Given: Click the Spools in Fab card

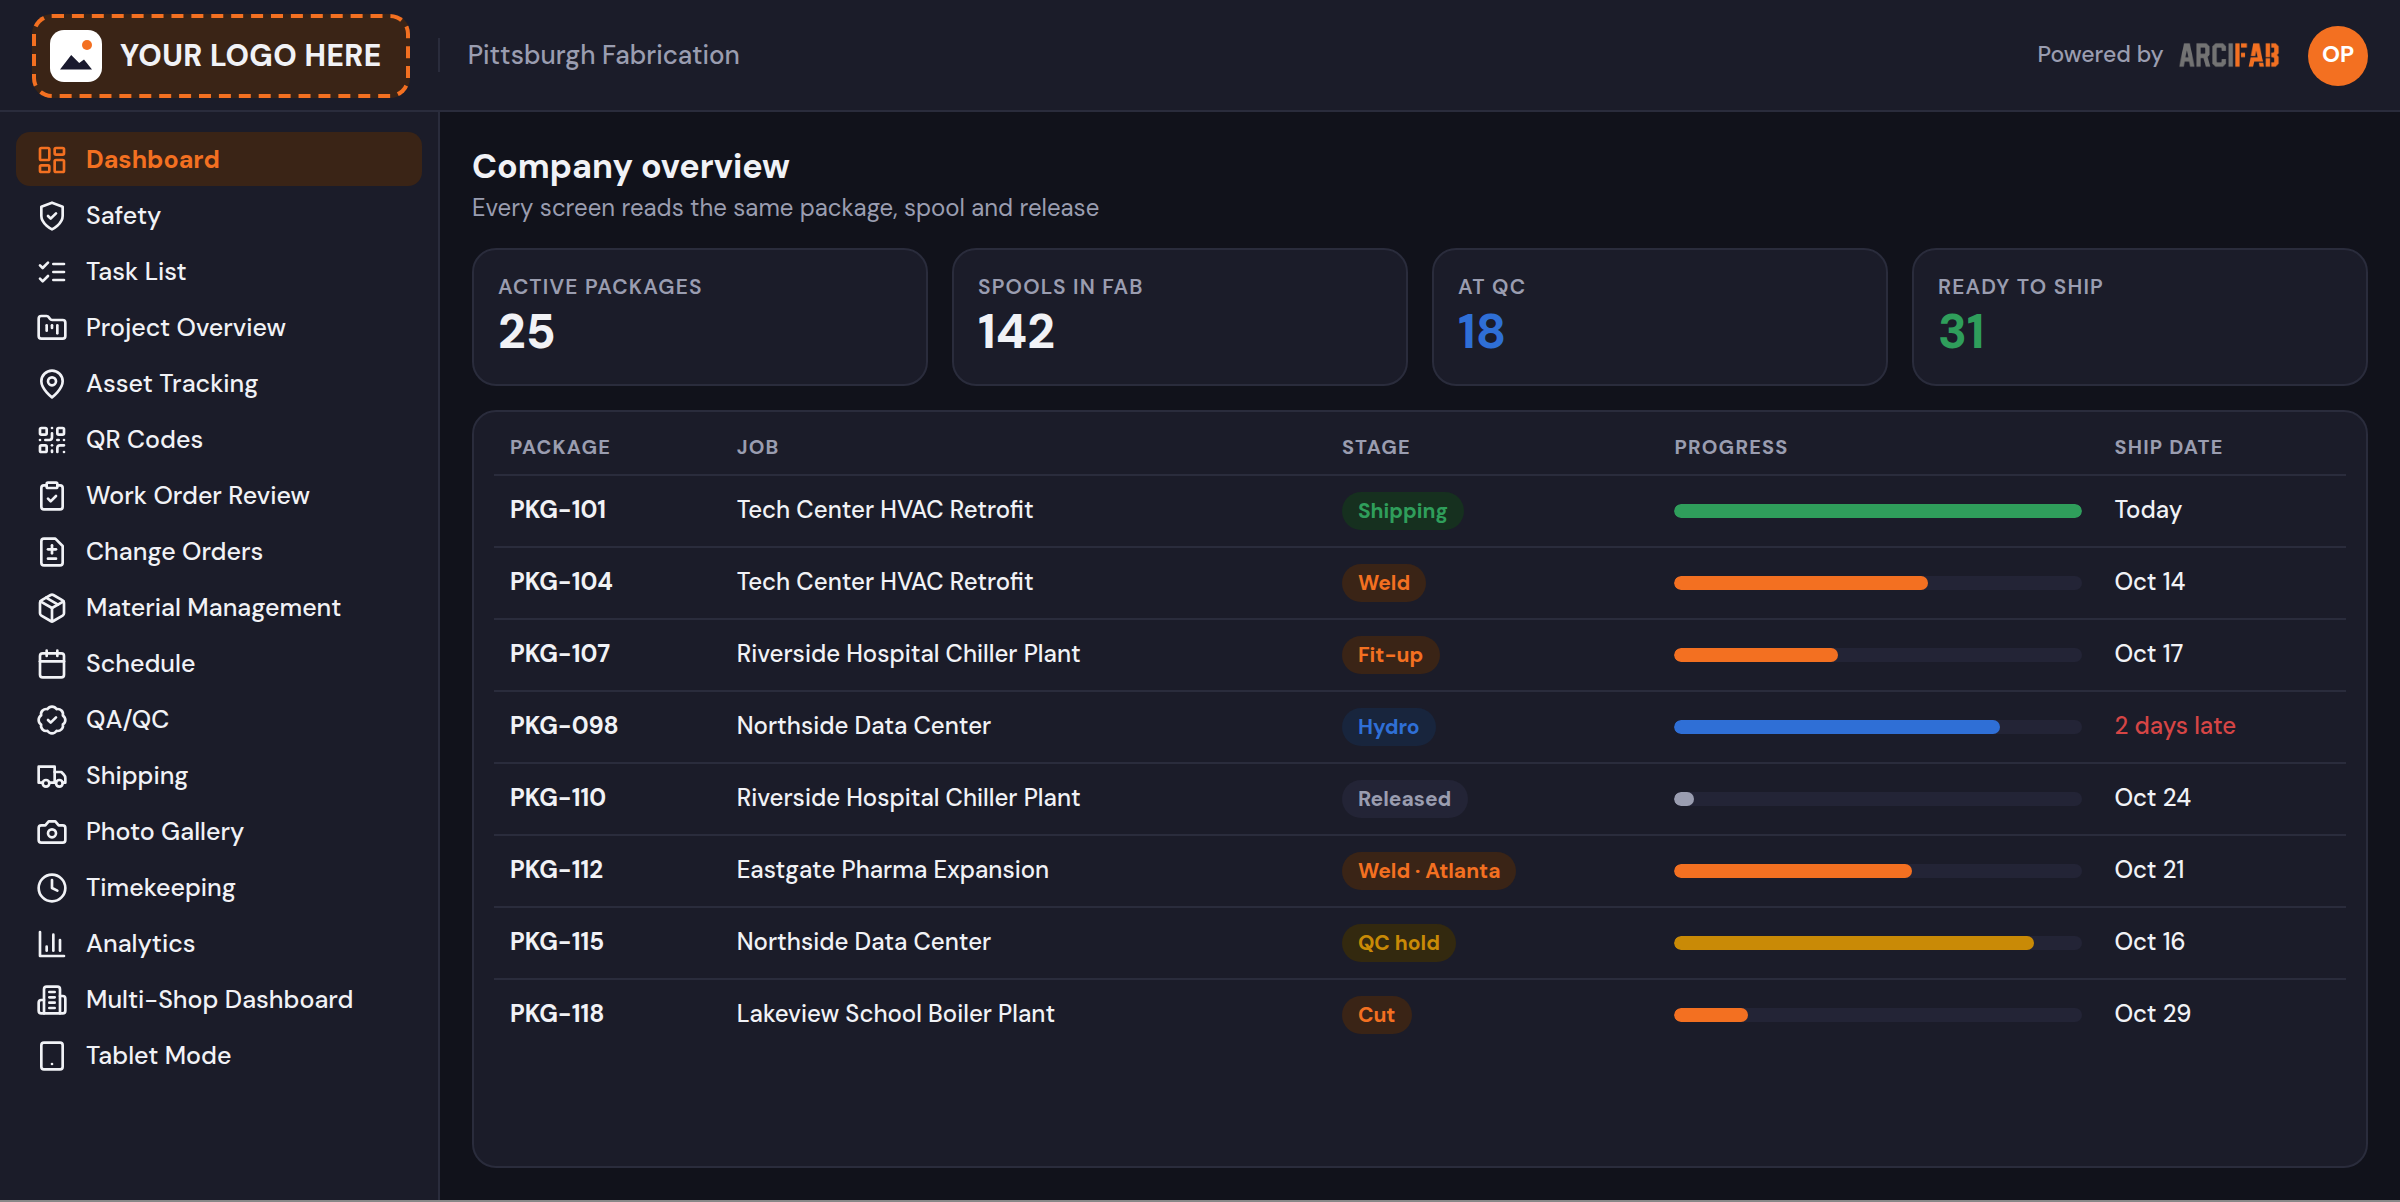Looking at the screenshot, I should tap(1180, 317).
